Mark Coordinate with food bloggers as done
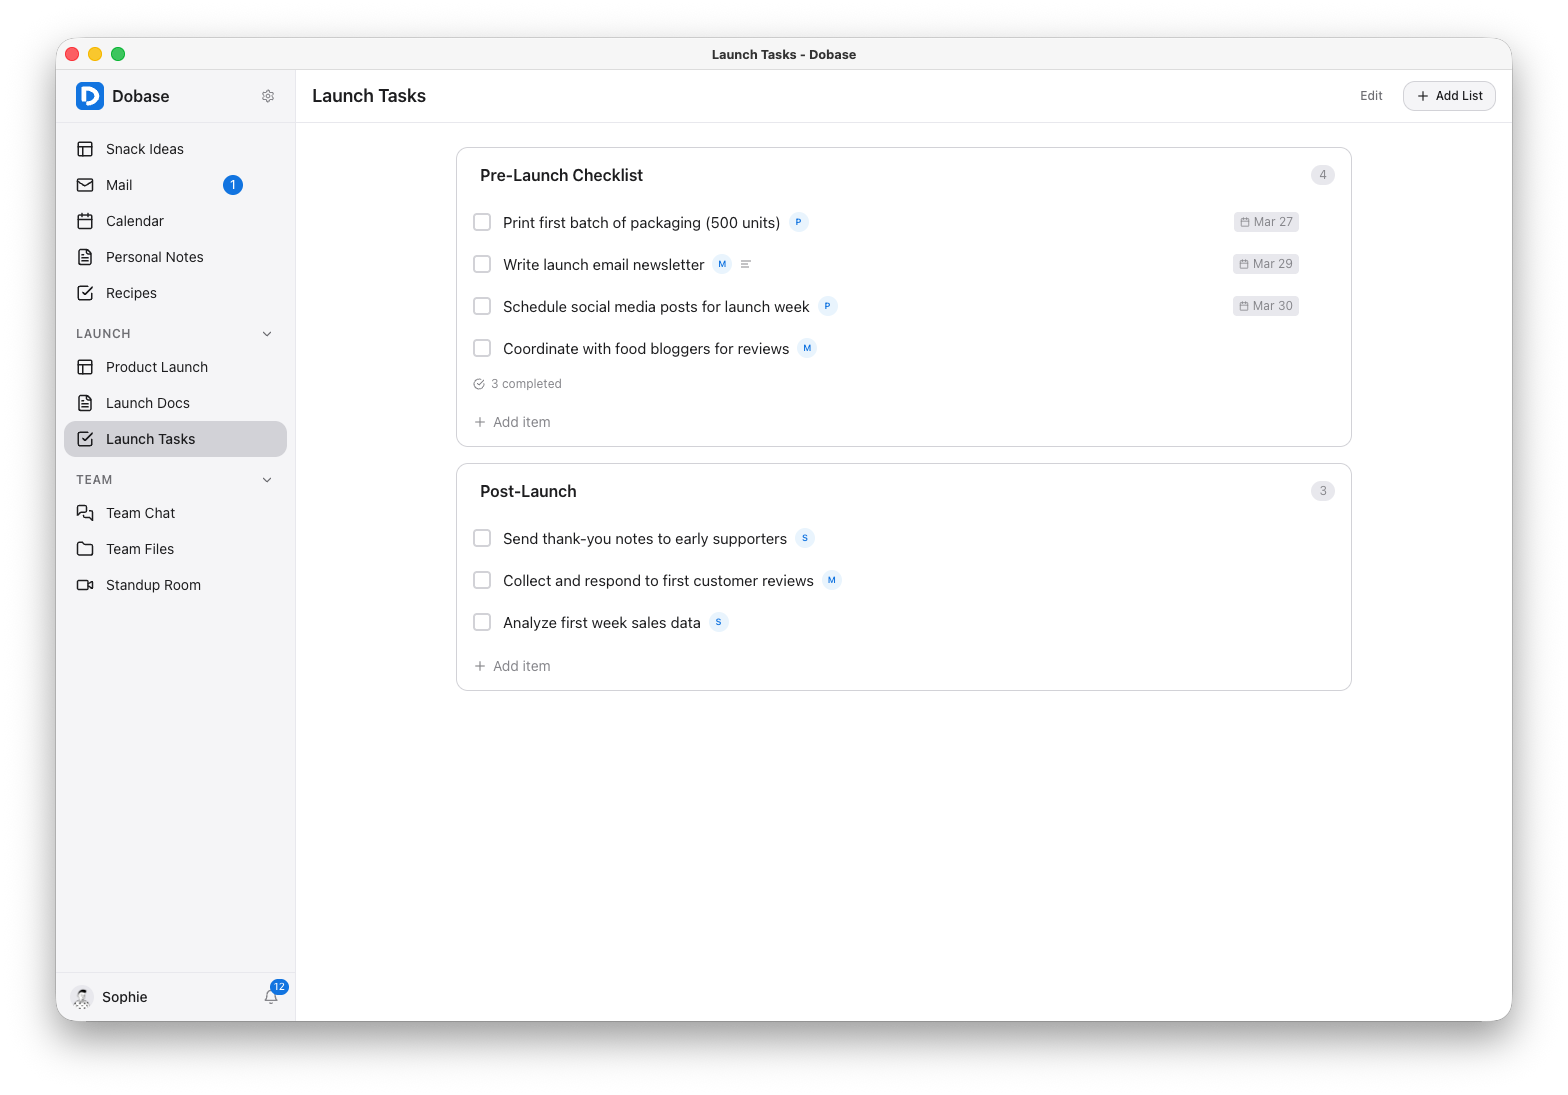 point(482,348)
